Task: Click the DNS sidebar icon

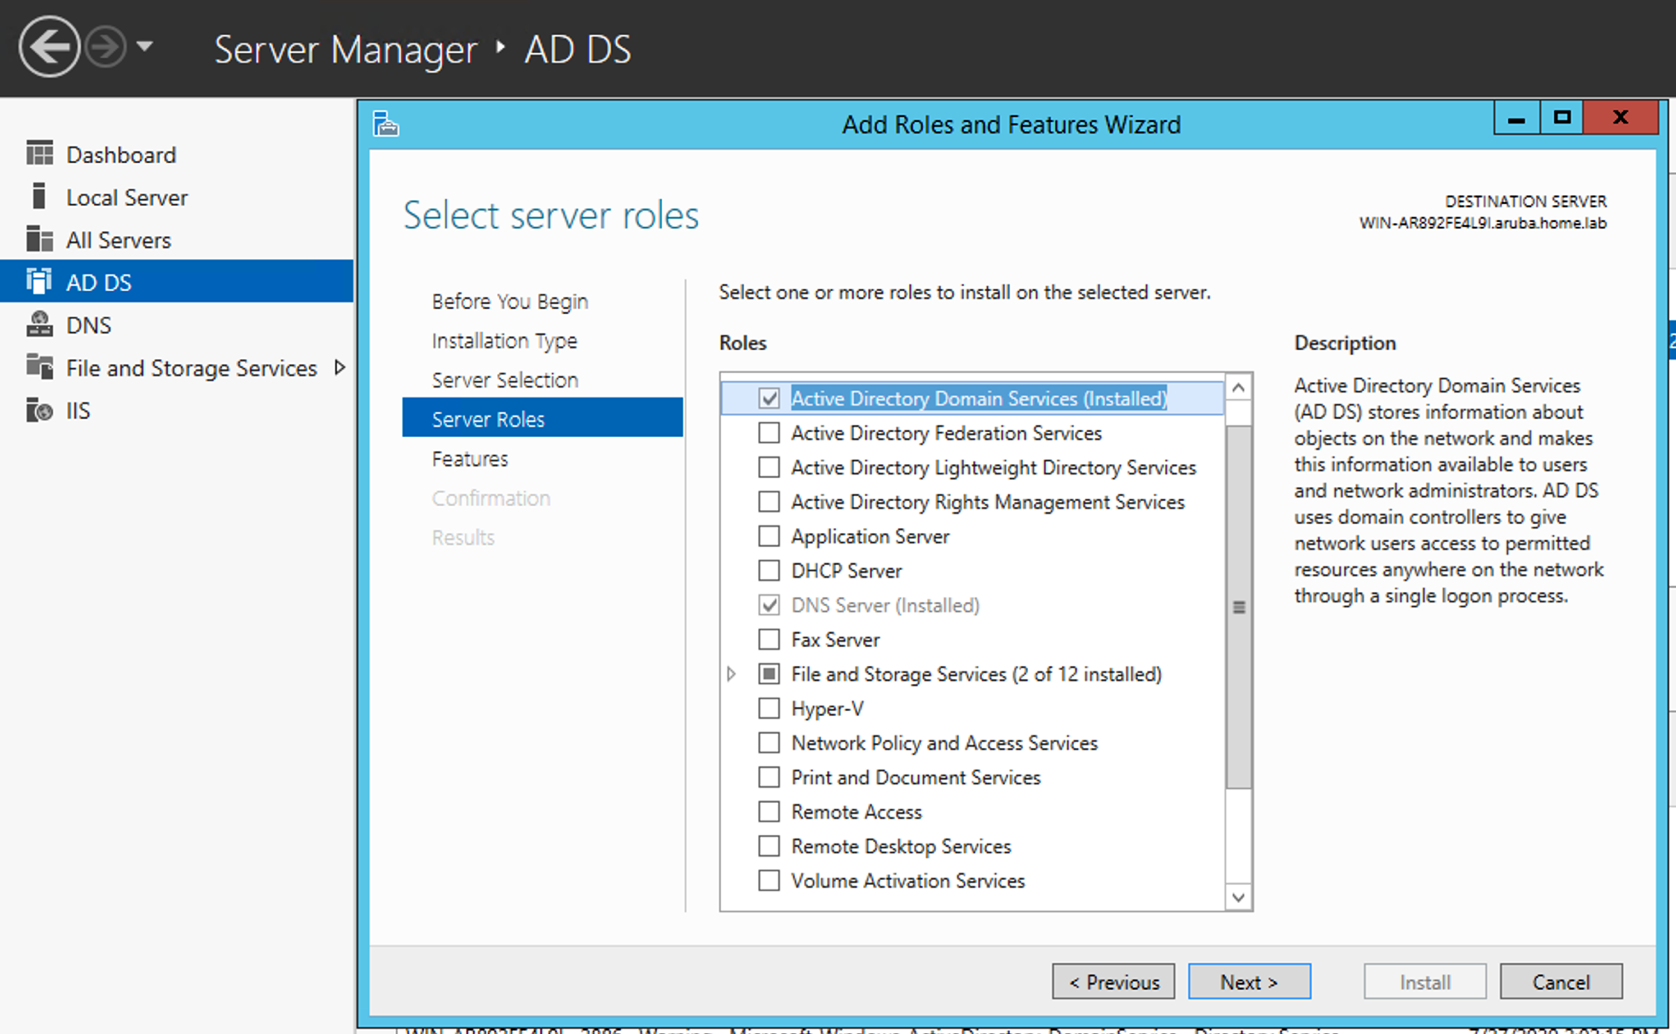Action: (39, 324)
